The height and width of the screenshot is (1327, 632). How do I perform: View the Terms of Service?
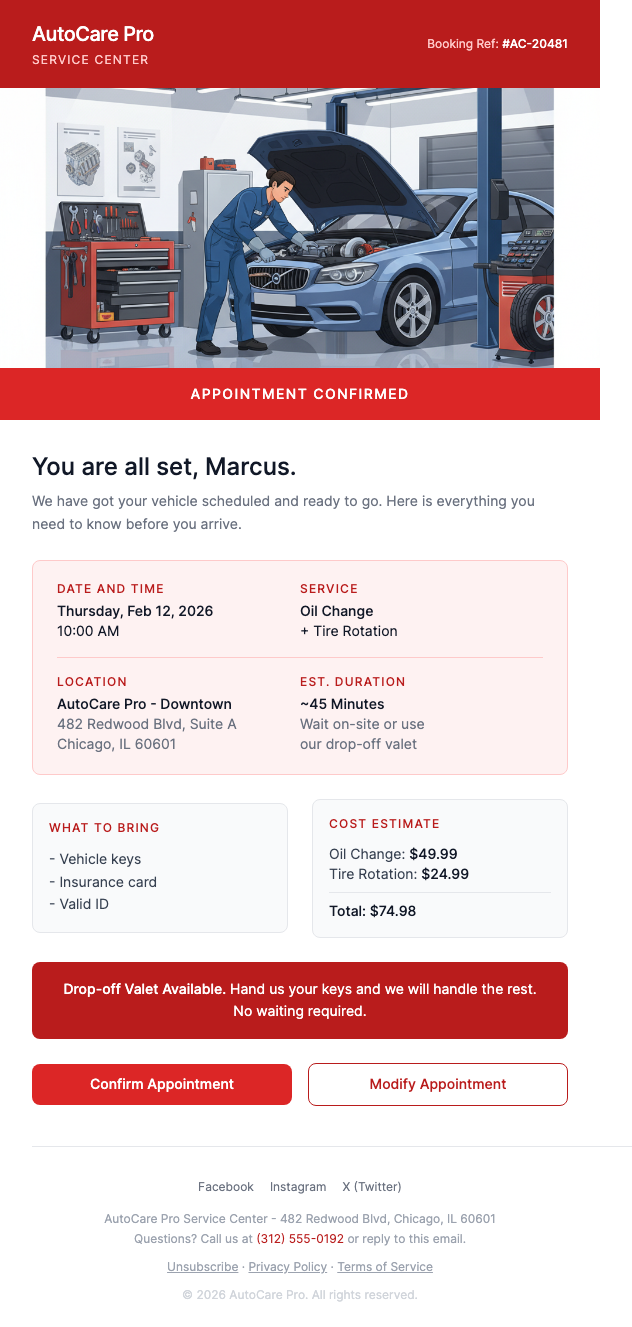click(x=384, y=1266)
